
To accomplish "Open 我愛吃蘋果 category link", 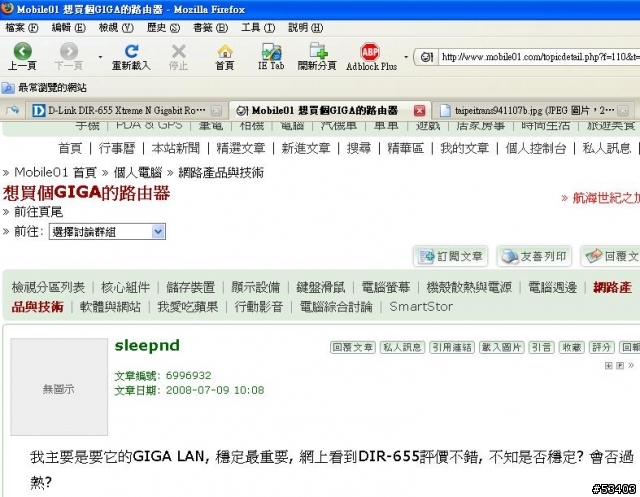I will [188, 307].
